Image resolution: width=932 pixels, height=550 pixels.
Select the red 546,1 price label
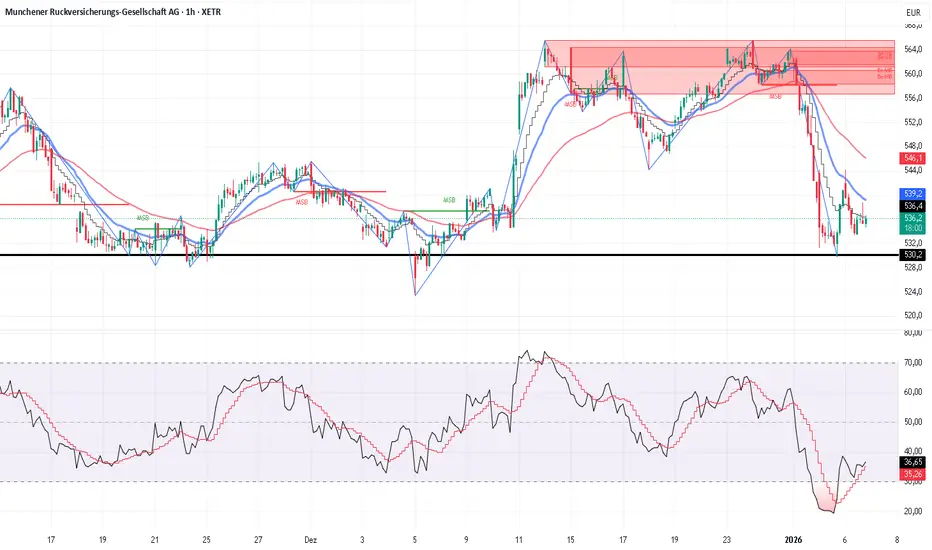pyautogui.click(x=913, y=158)
